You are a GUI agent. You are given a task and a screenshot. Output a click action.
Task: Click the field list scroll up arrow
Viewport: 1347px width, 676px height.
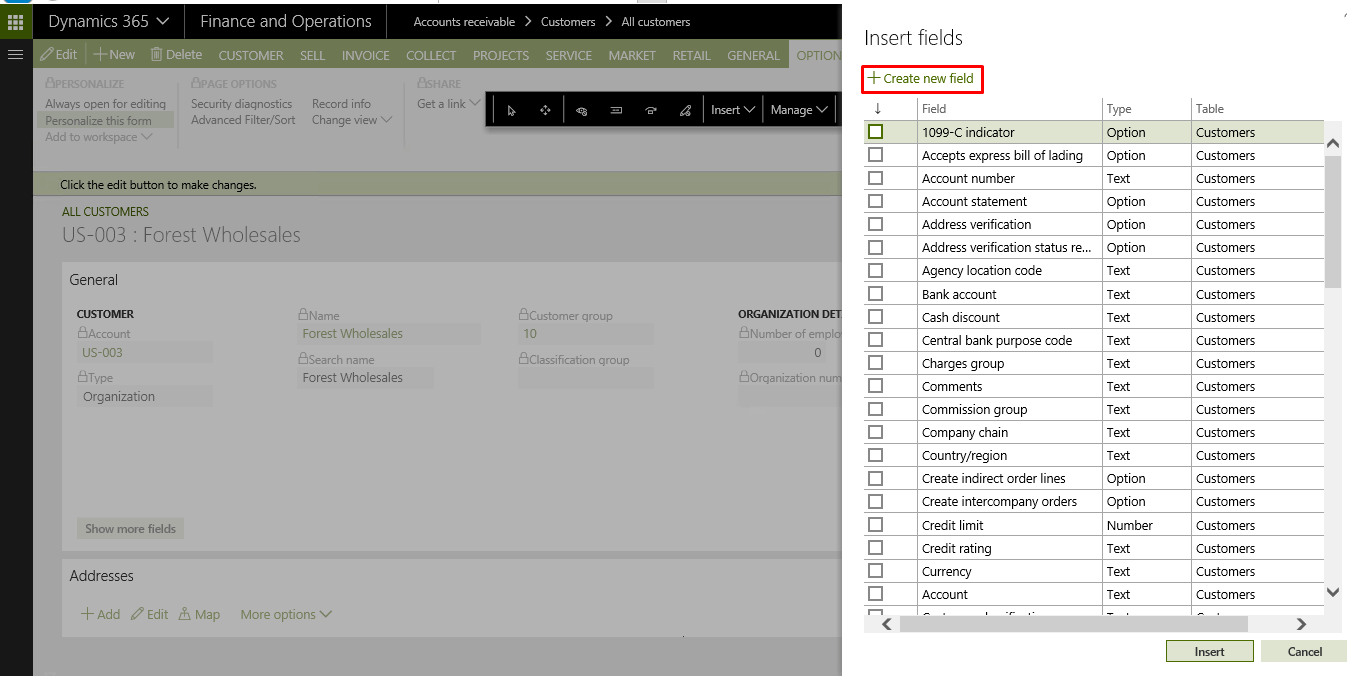1333,144
